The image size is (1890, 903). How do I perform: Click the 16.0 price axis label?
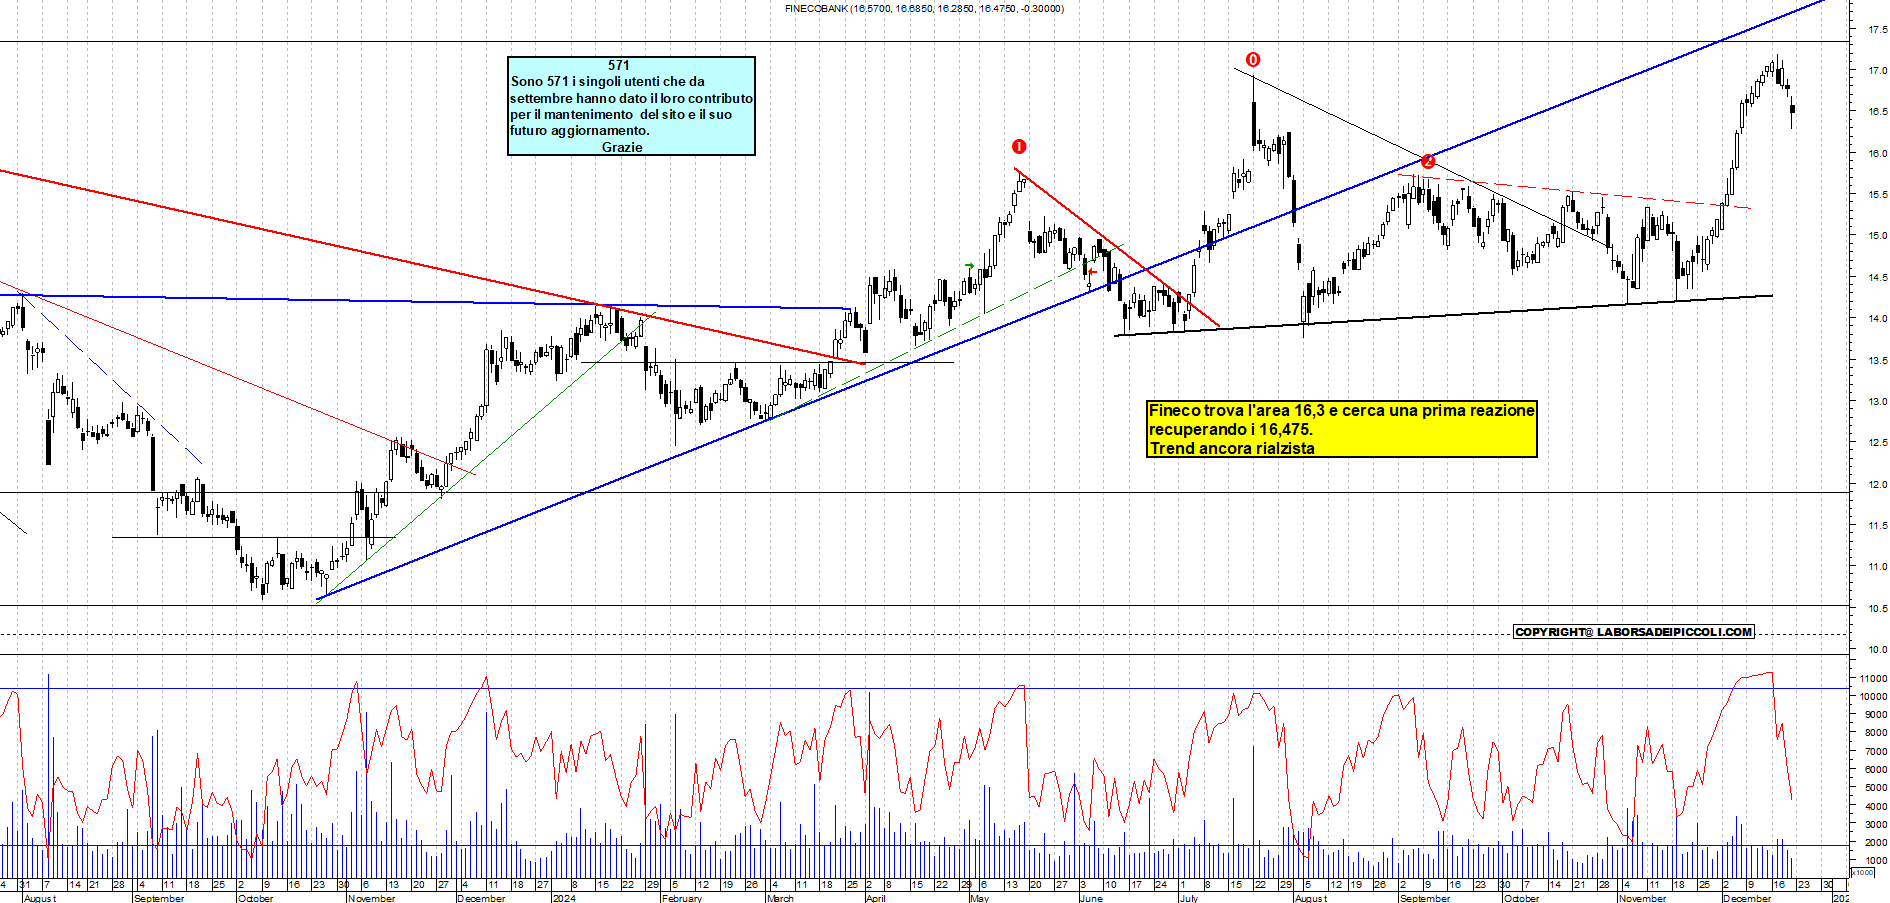pos(1877,154)
